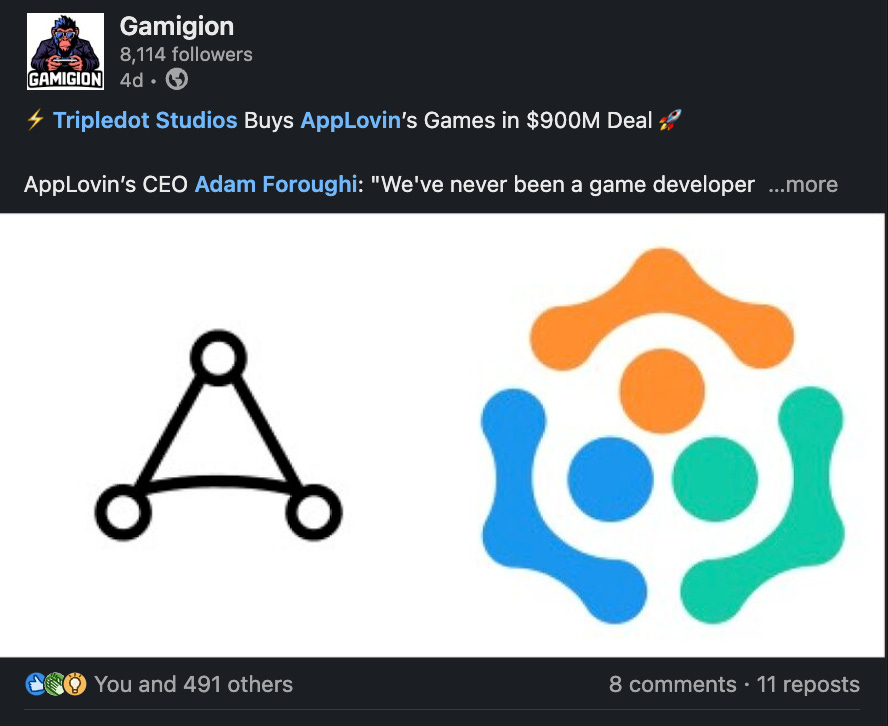This screenshot has height=726, width=888.
Task: Click the black AppLovin triangle logo
Action: pyautogui.click(x=218, y=435)
